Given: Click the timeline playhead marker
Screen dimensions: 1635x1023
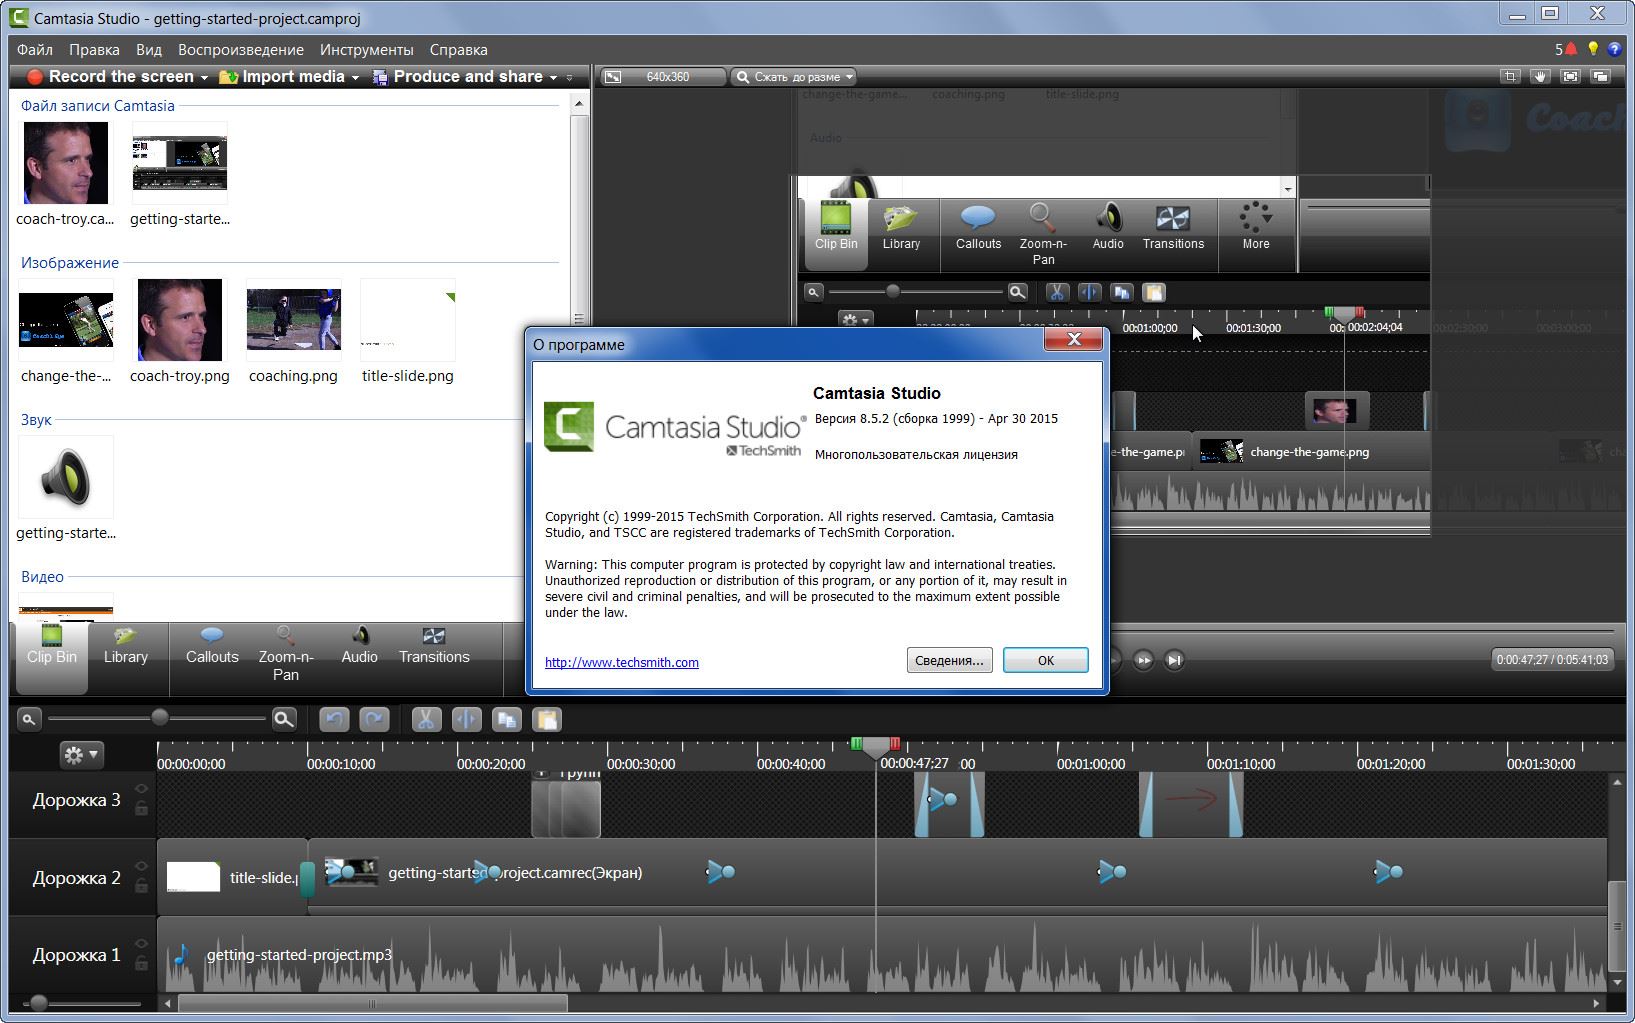Looking at the screenshot, I should coord(876,746).
